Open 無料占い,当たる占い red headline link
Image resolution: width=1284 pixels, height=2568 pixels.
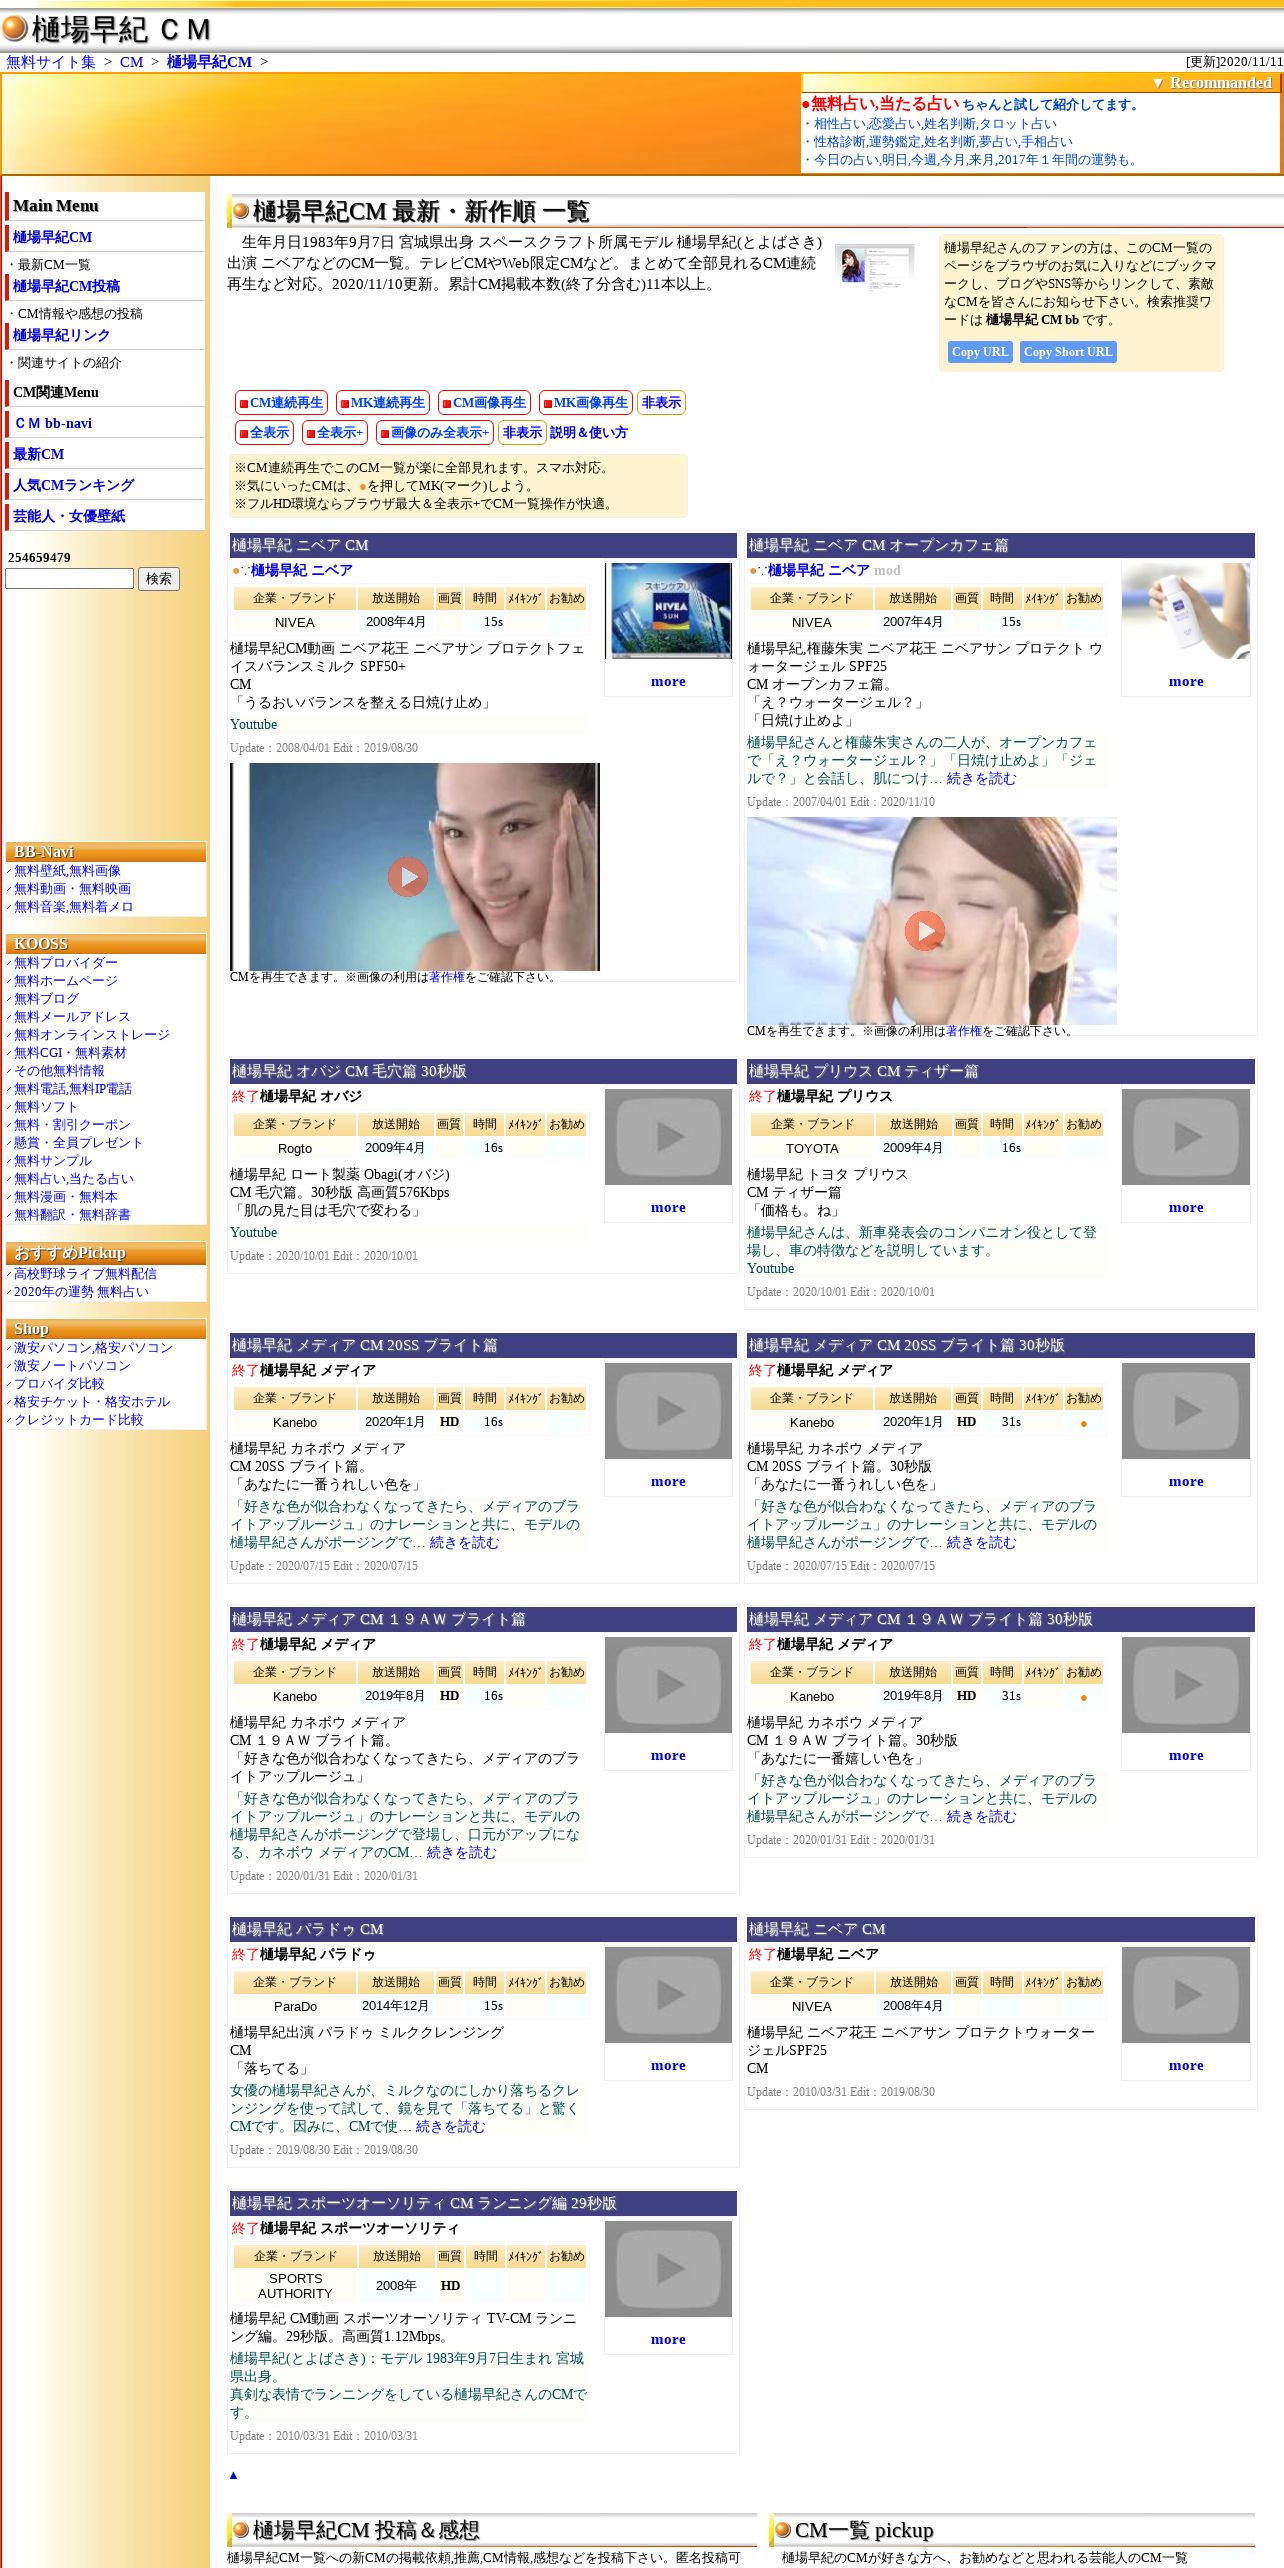click(885, 104)
